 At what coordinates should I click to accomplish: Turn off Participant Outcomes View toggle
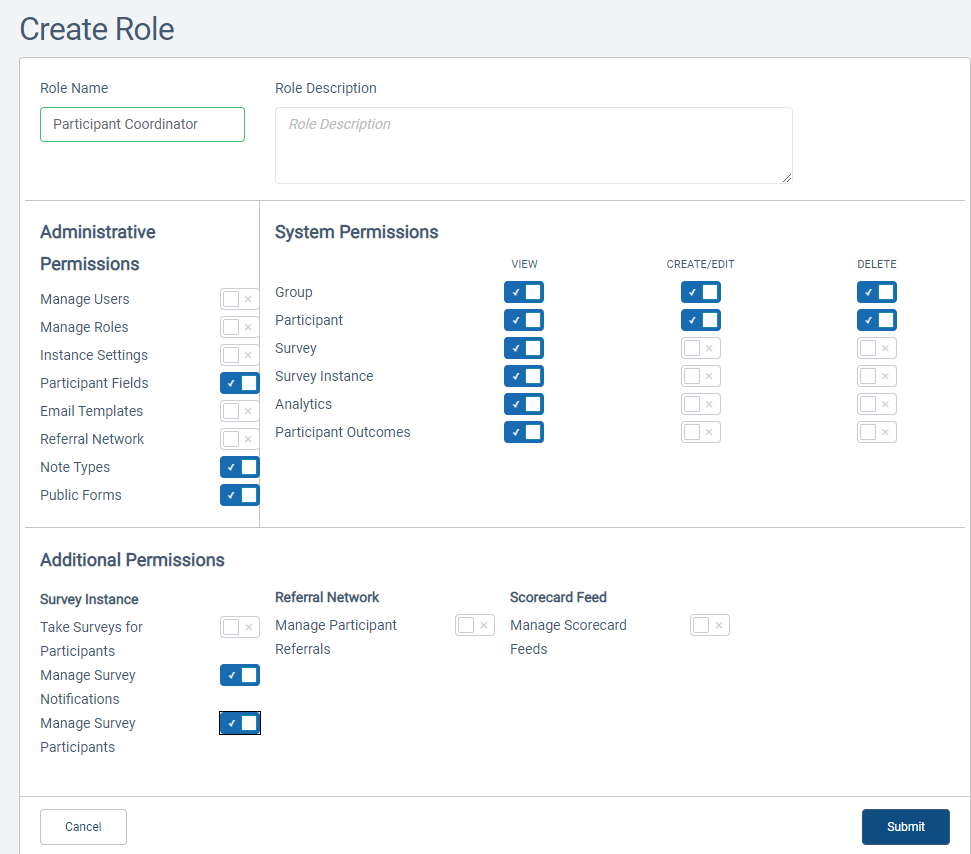524,432
